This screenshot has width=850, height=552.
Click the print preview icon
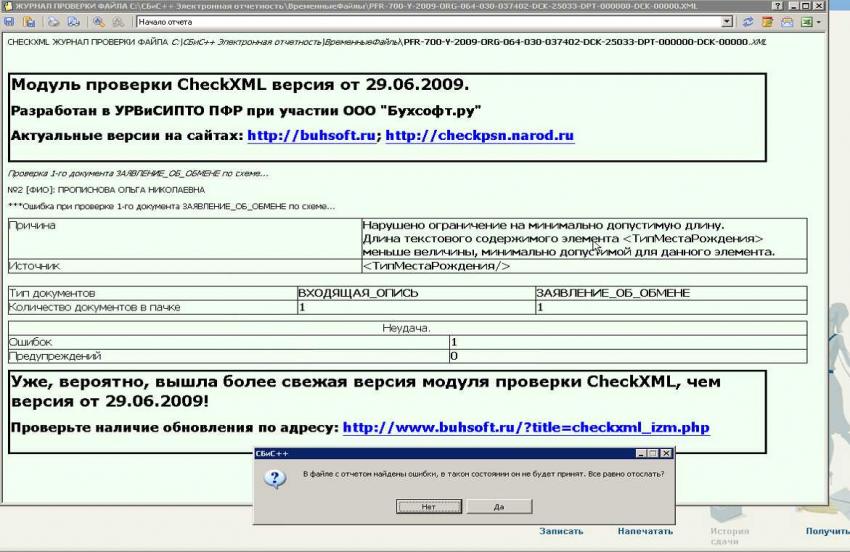click(x=73, y=21)
